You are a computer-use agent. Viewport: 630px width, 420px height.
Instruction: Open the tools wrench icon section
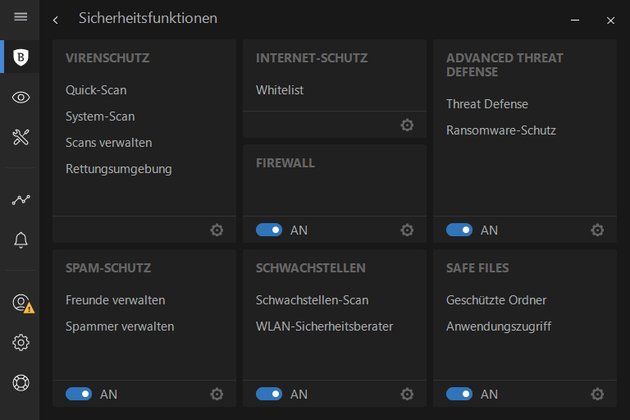(20, 137)
